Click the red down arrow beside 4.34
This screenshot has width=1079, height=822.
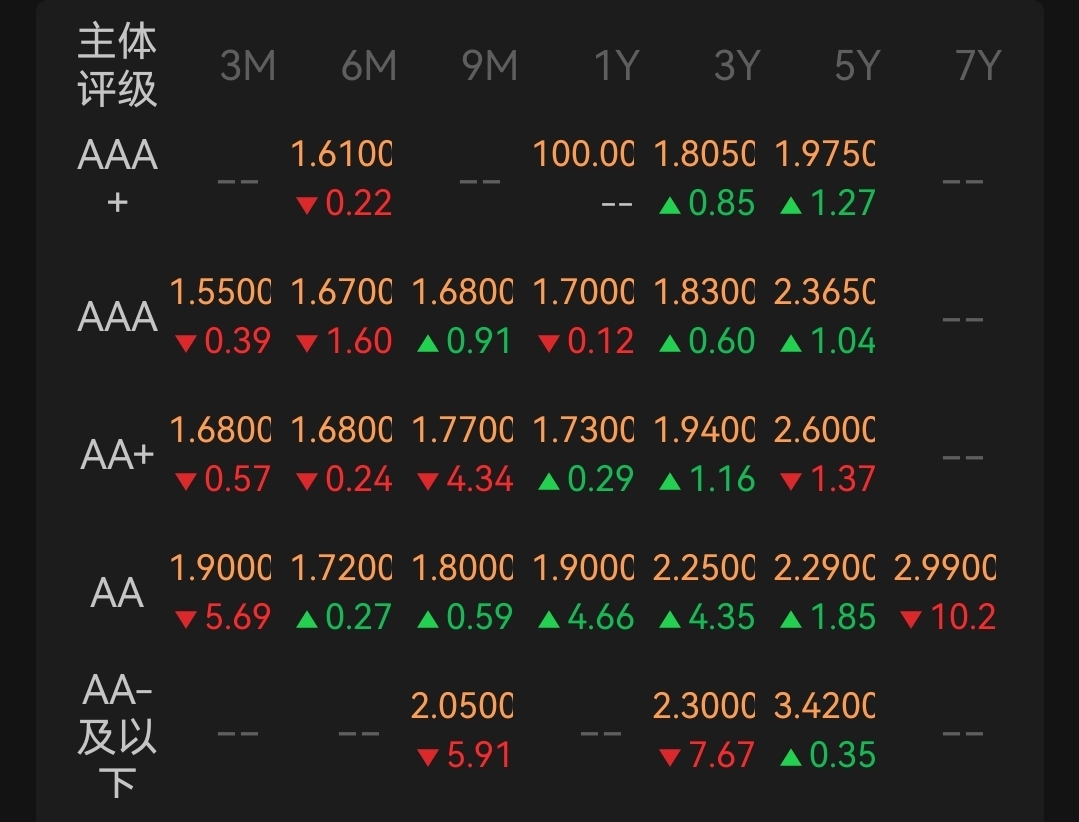pyautogui.click(x=428, y=481)
